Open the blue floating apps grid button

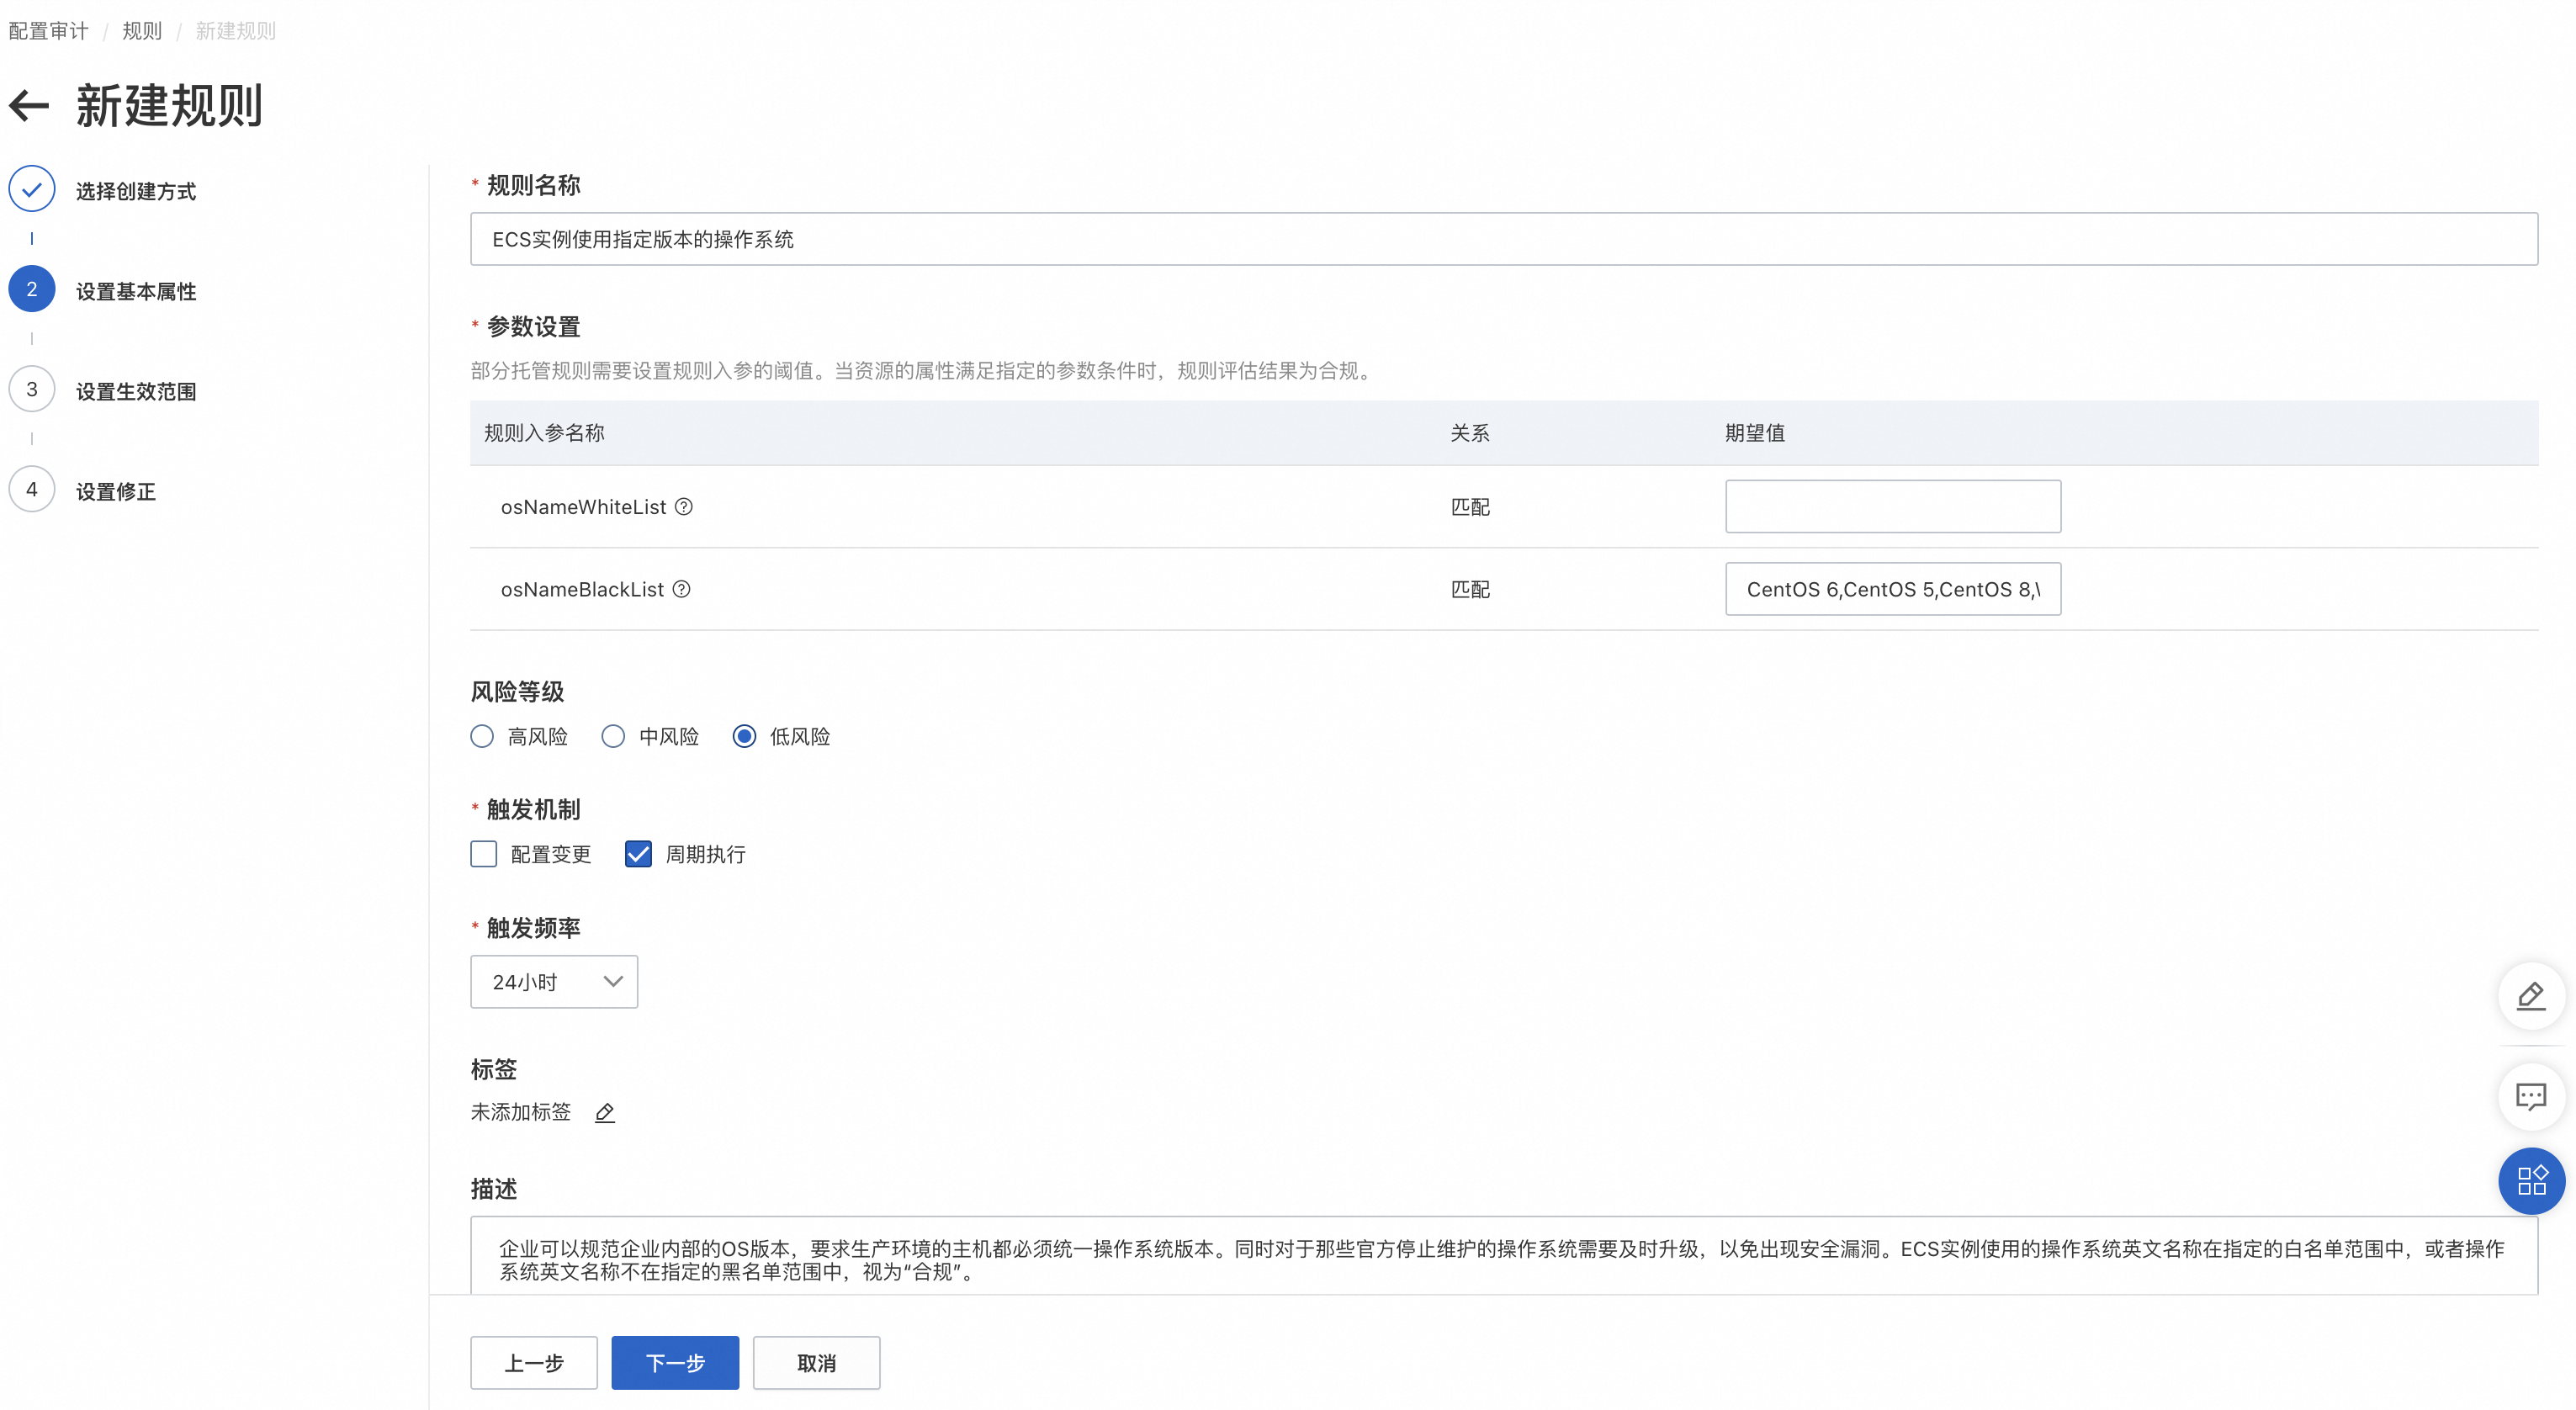(2531, 1181)
